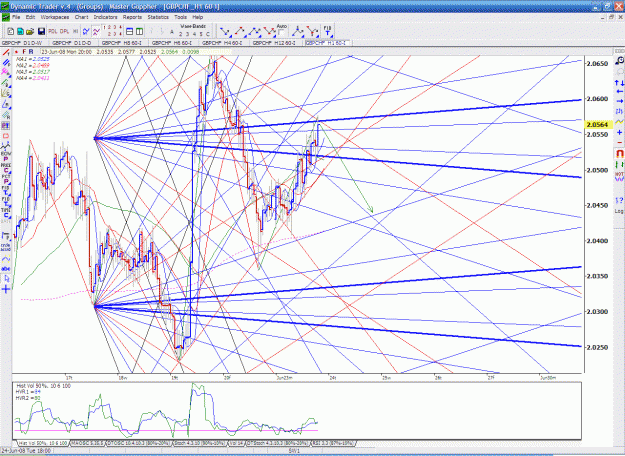The height and width of the screenshot is (456, 625).
Task: Click the HVR1 value label
Action: [x=28, y=392]
